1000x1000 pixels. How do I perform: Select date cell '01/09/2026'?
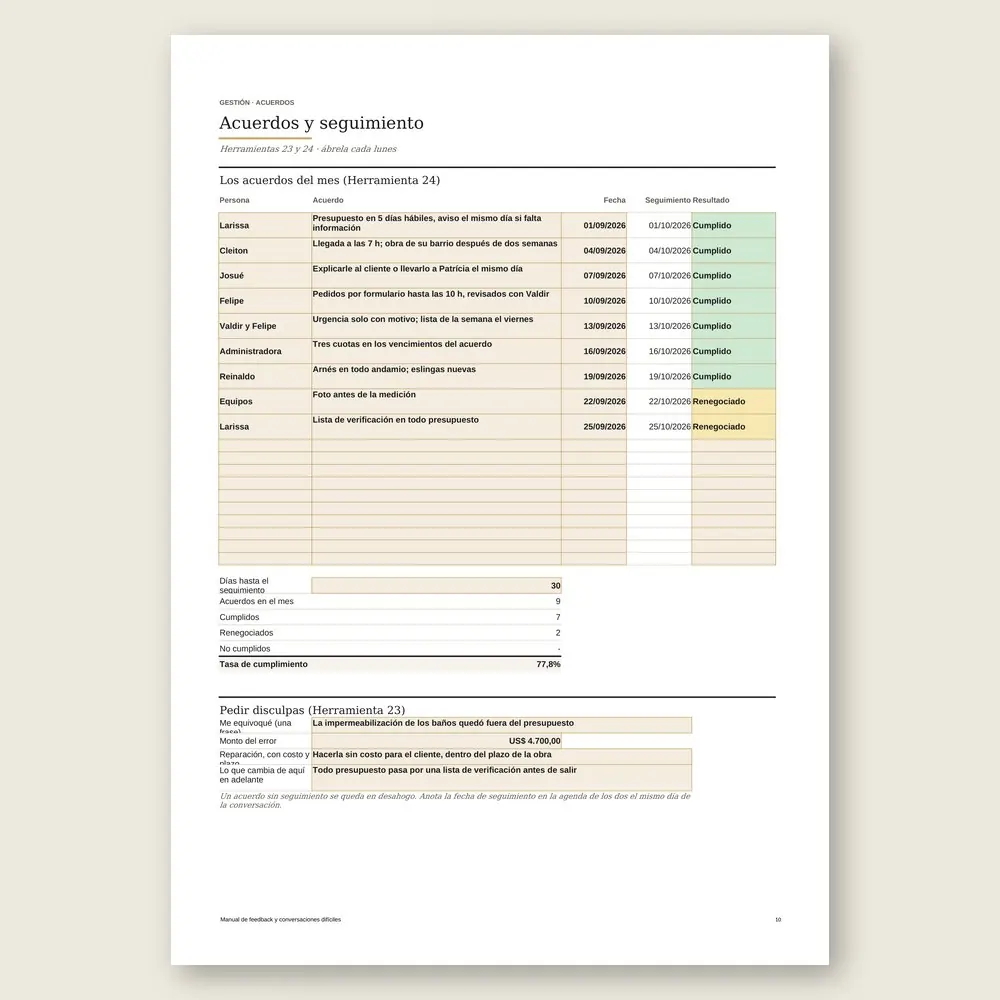point(594,225)
